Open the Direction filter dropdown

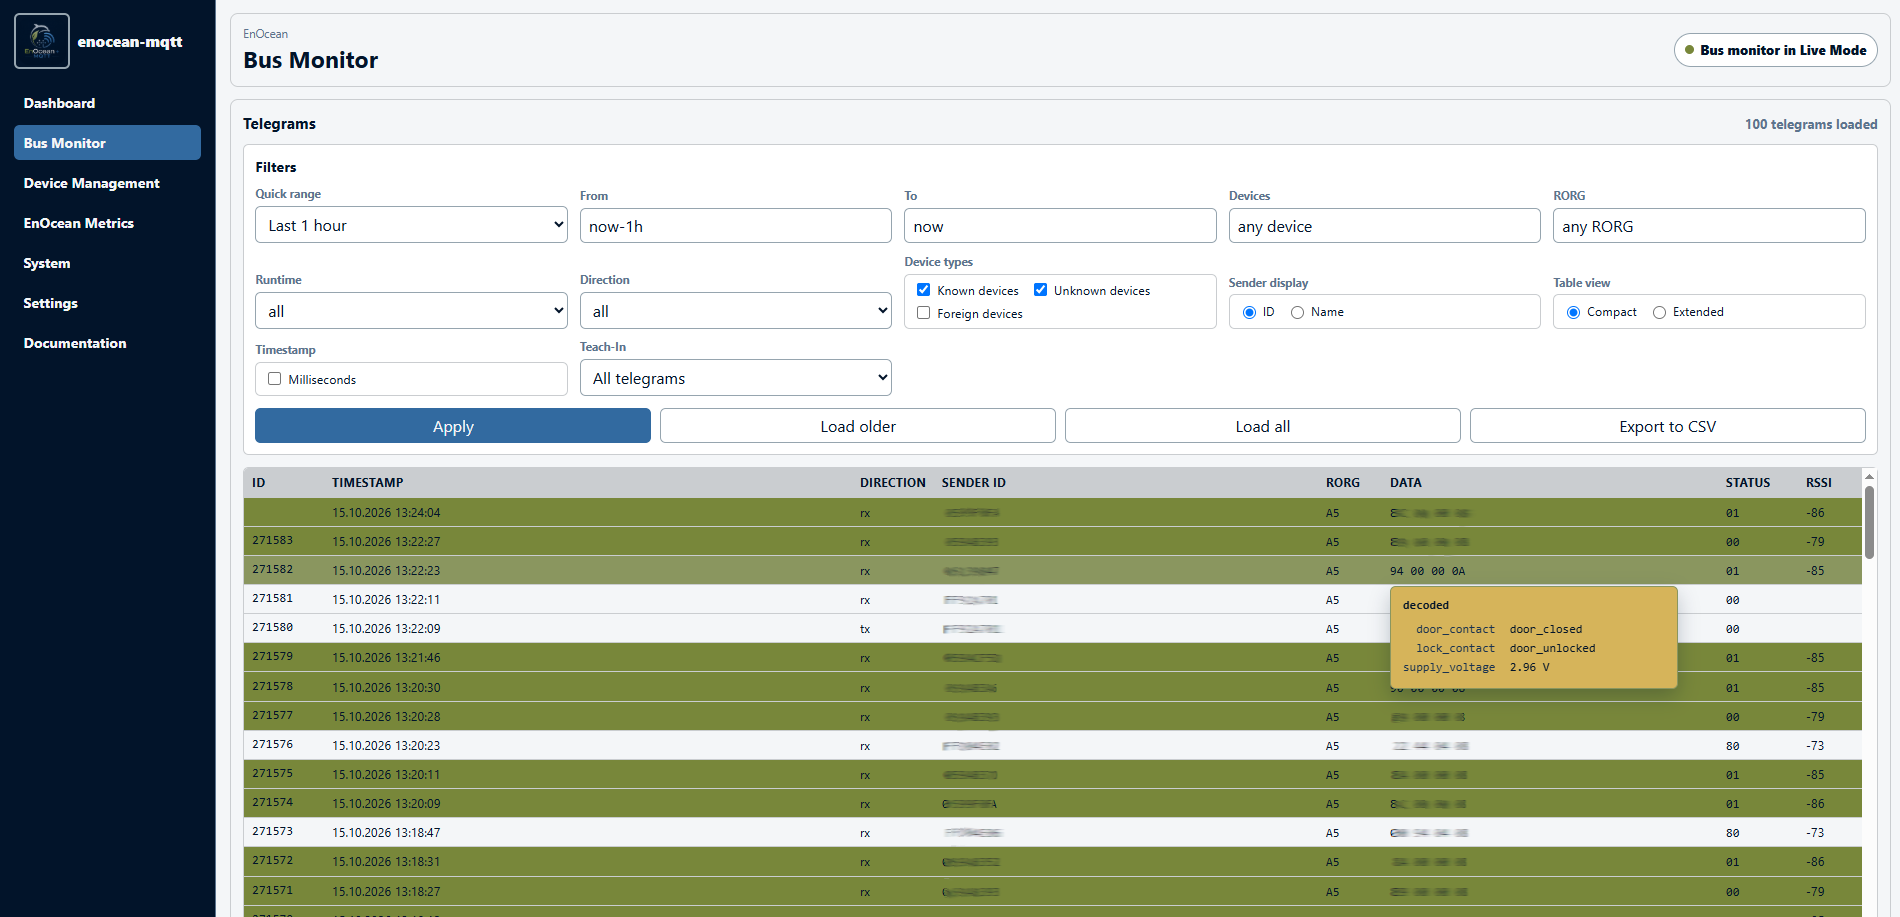point(736,311)
